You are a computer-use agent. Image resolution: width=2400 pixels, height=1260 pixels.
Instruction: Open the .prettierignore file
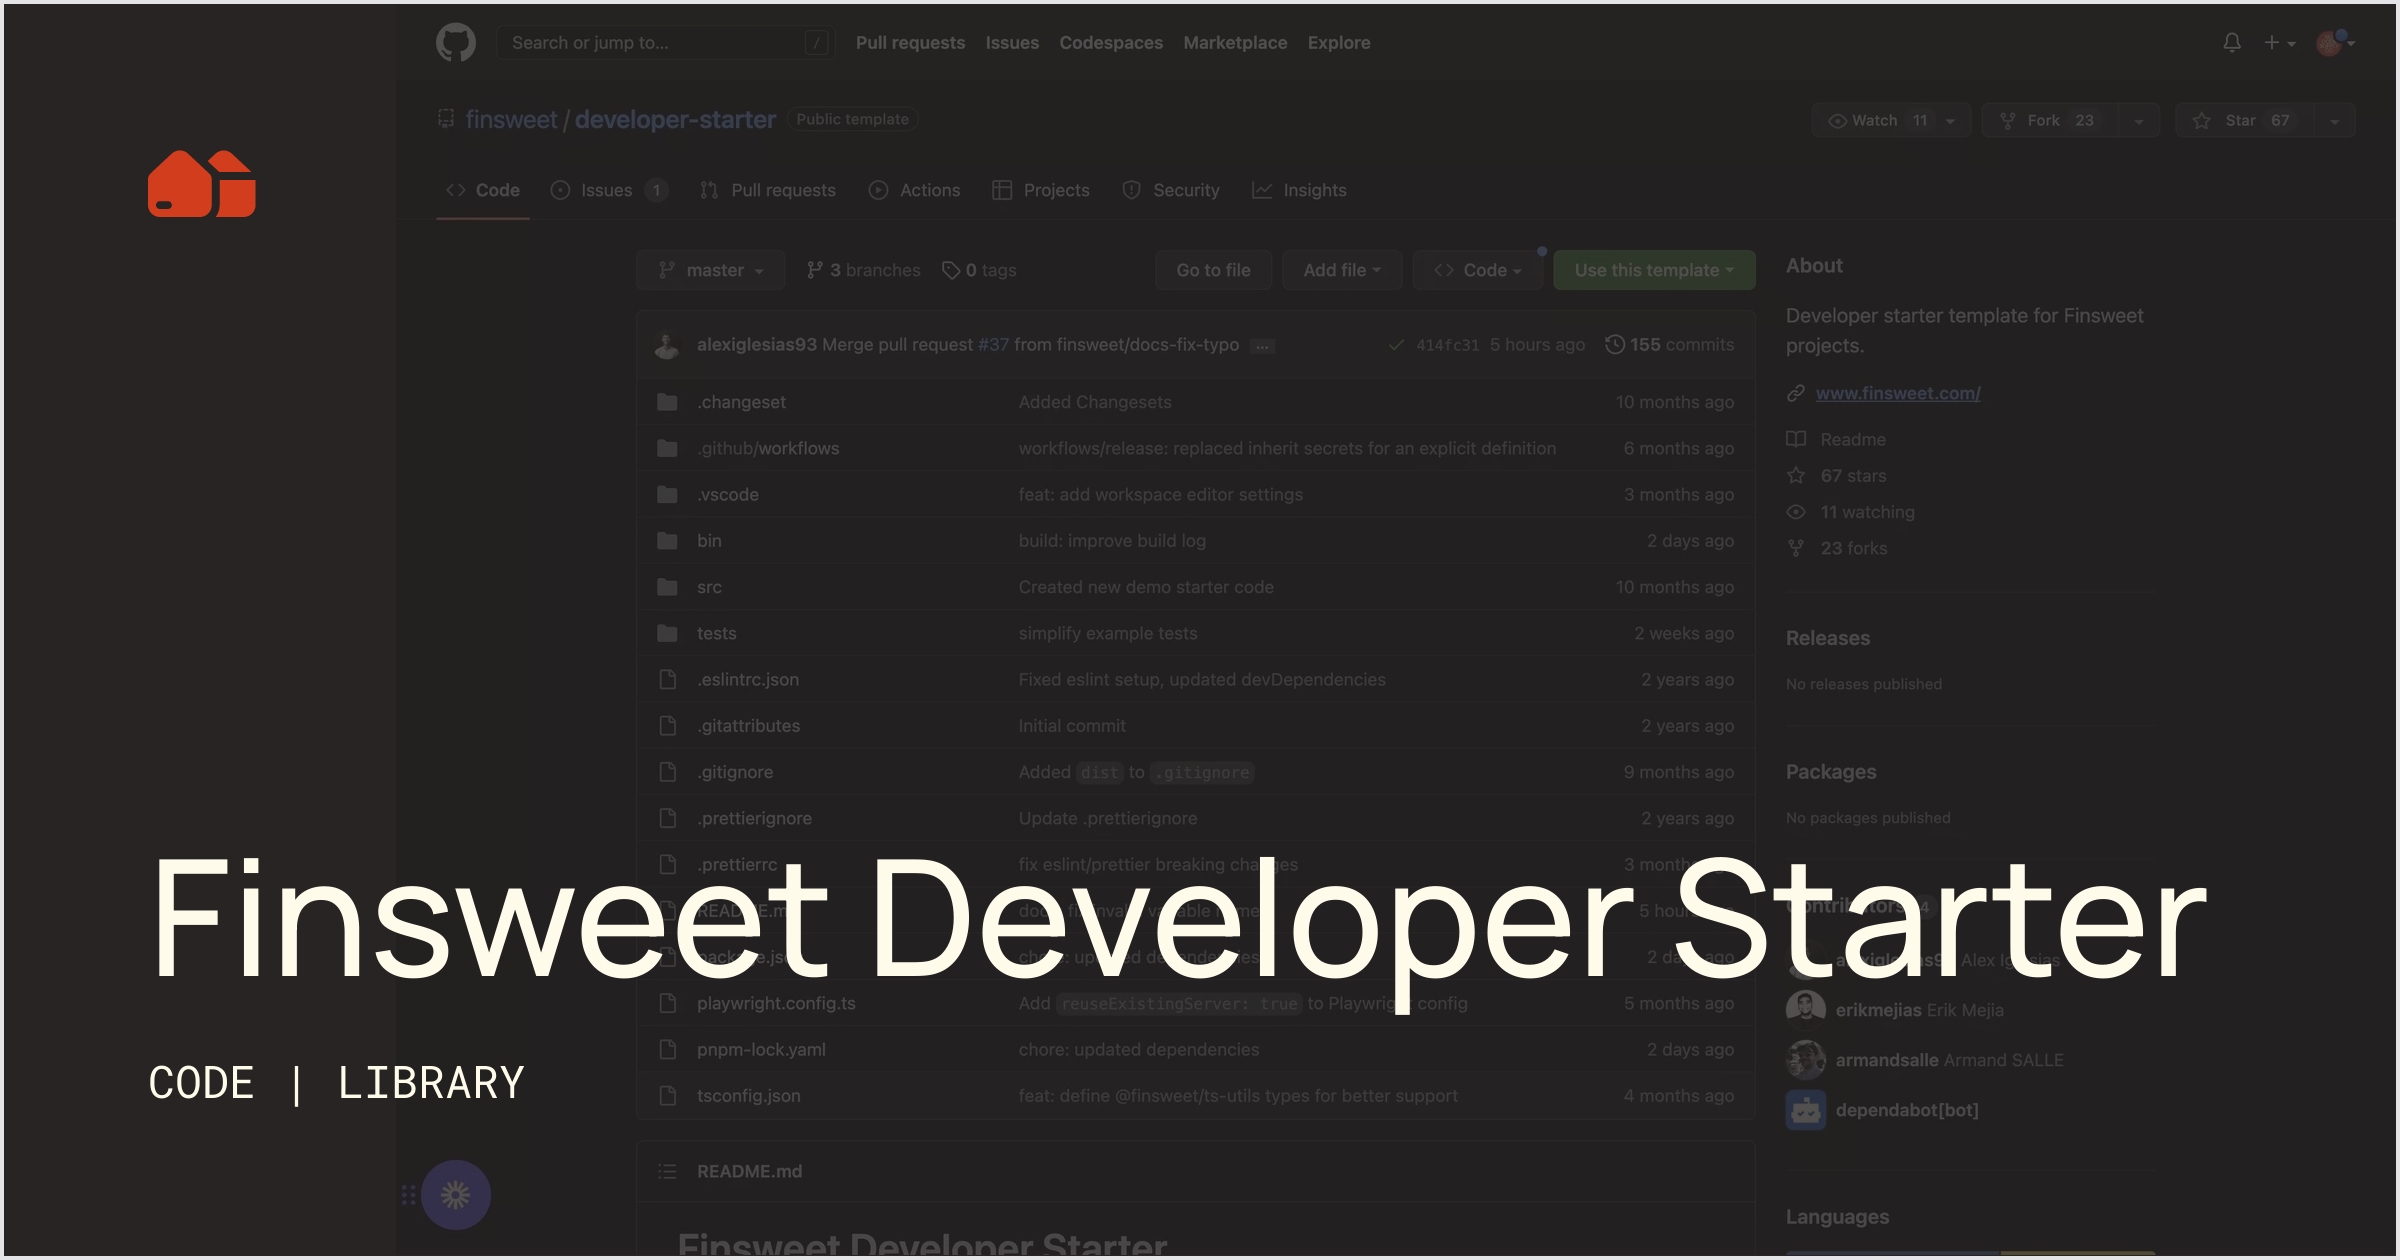754,818
